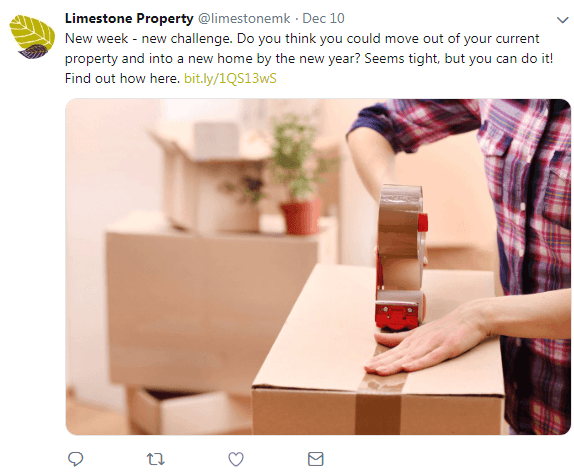Click the tweet text about new week challenge
The height and width of the screenshot is (472, 574).
[x=309, y=58]
